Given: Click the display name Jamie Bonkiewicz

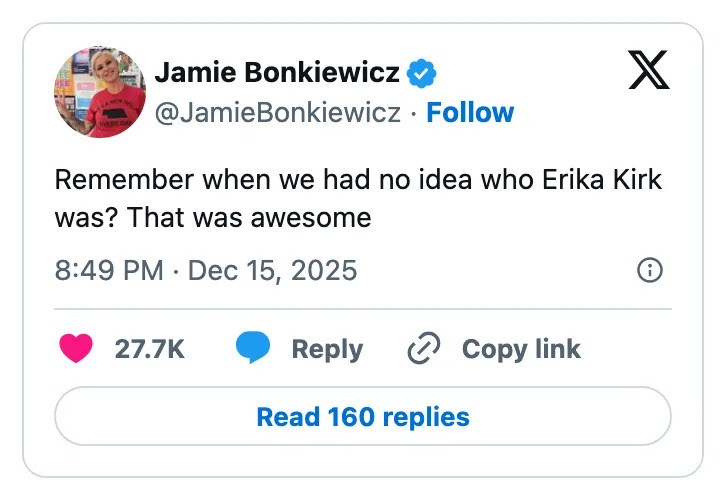Looking at the screenshot, I should tap(277, 73).
